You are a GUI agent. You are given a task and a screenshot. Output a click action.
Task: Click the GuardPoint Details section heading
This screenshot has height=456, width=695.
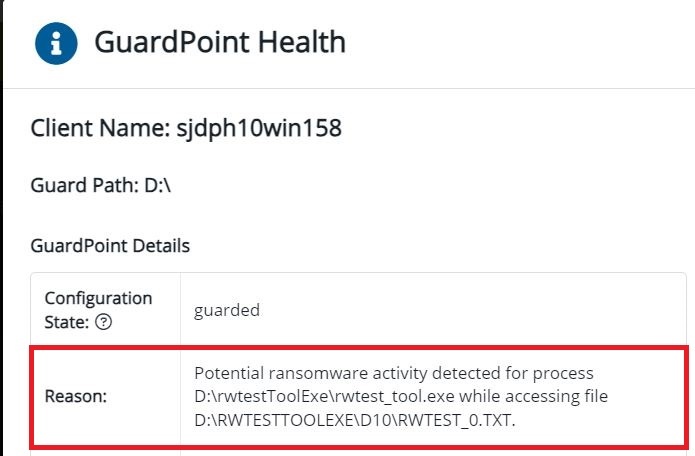click(x=110, y=245)
